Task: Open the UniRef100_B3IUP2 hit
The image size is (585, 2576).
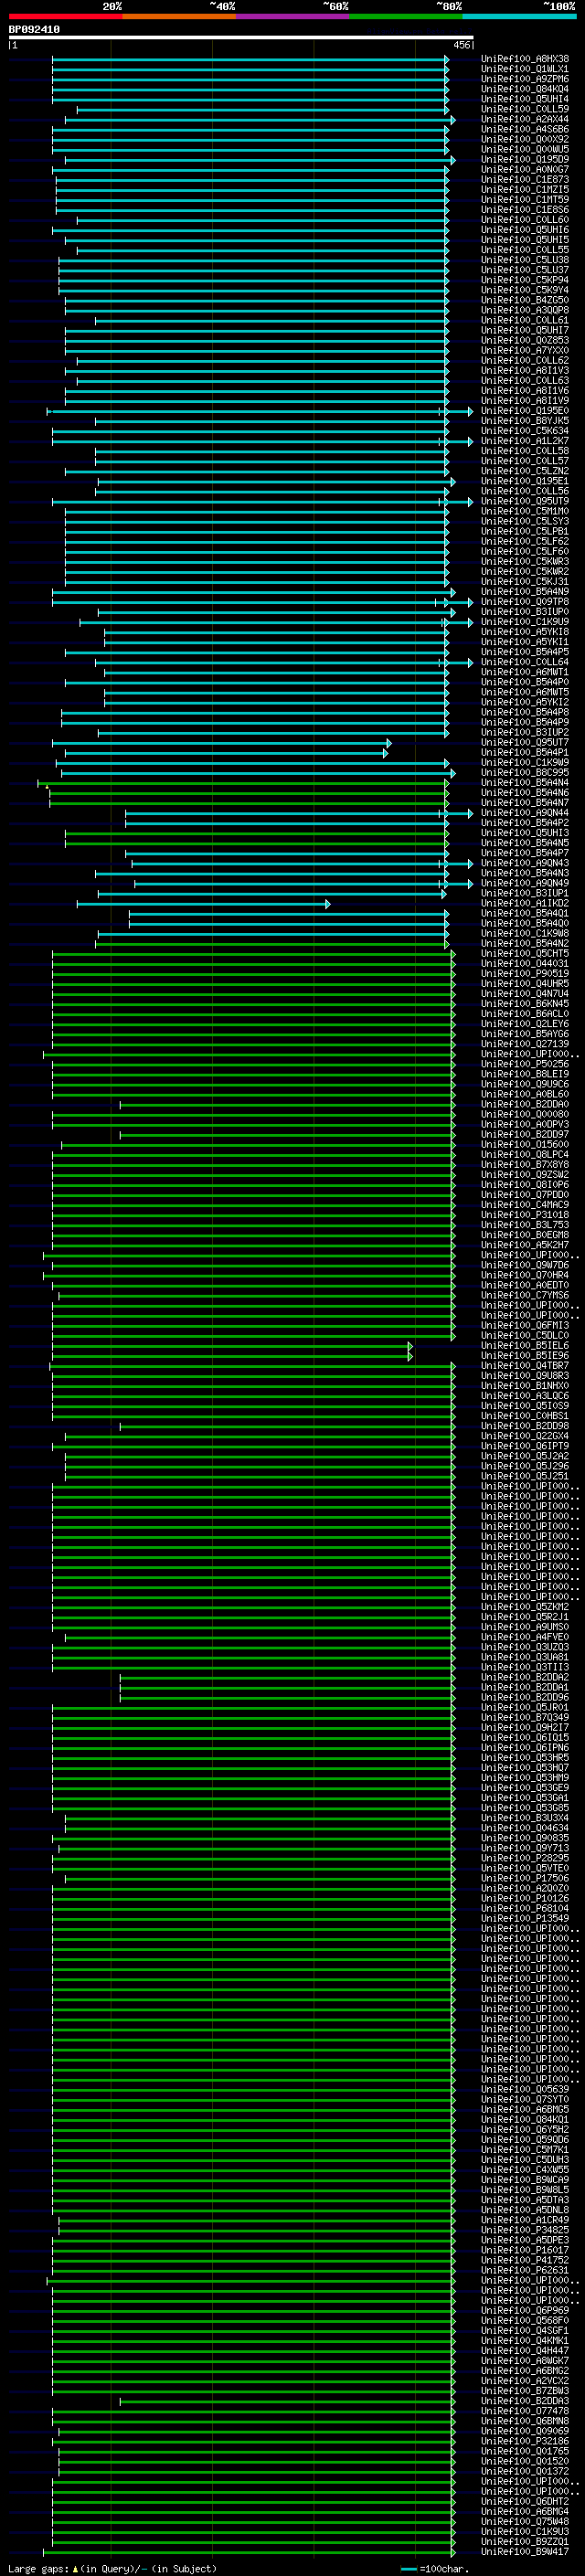Action: [x=525, y=733]
